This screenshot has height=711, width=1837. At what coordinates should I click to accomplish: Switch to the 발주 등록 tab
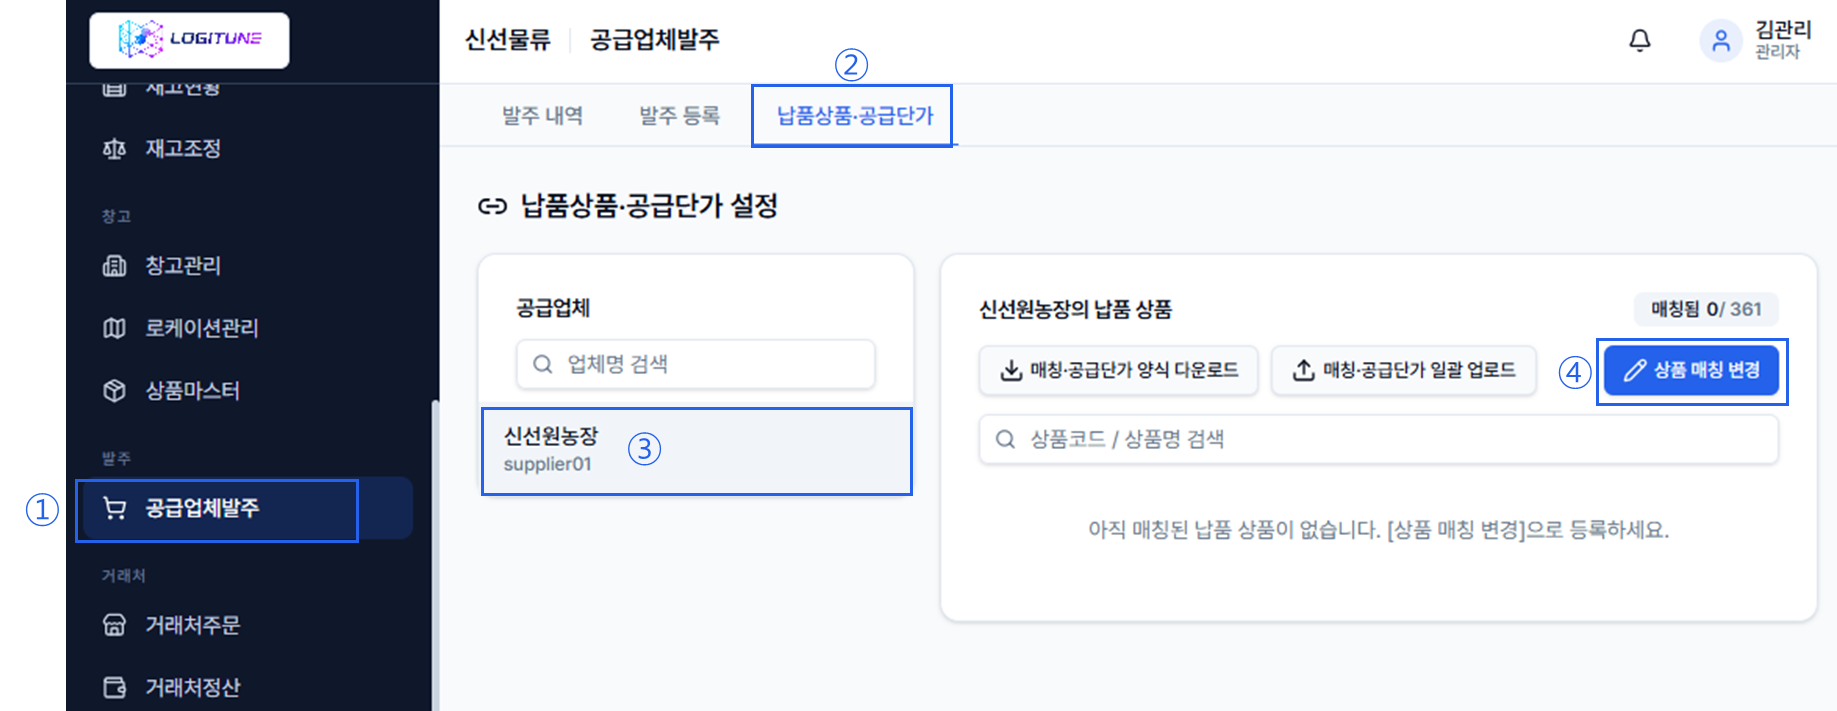(x=680, y=116)
